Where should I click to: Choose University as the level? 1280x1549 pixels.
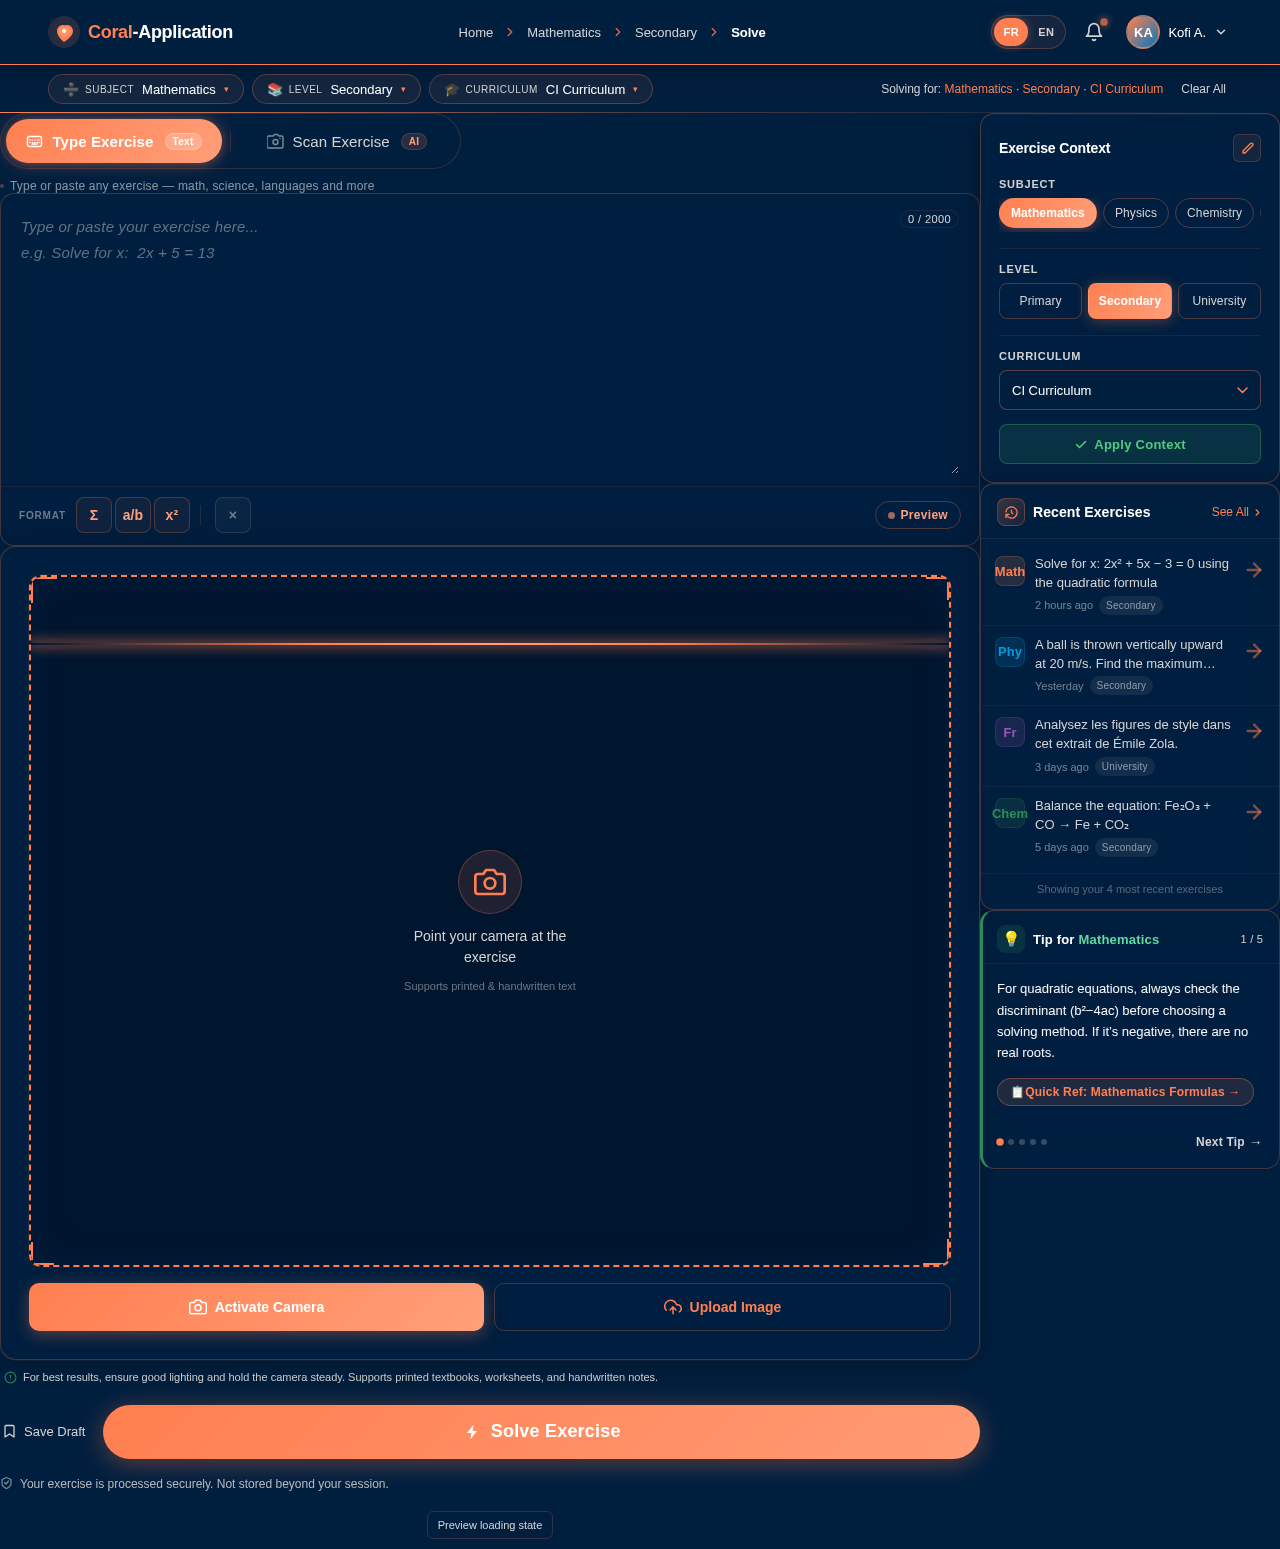point(1219,301)
